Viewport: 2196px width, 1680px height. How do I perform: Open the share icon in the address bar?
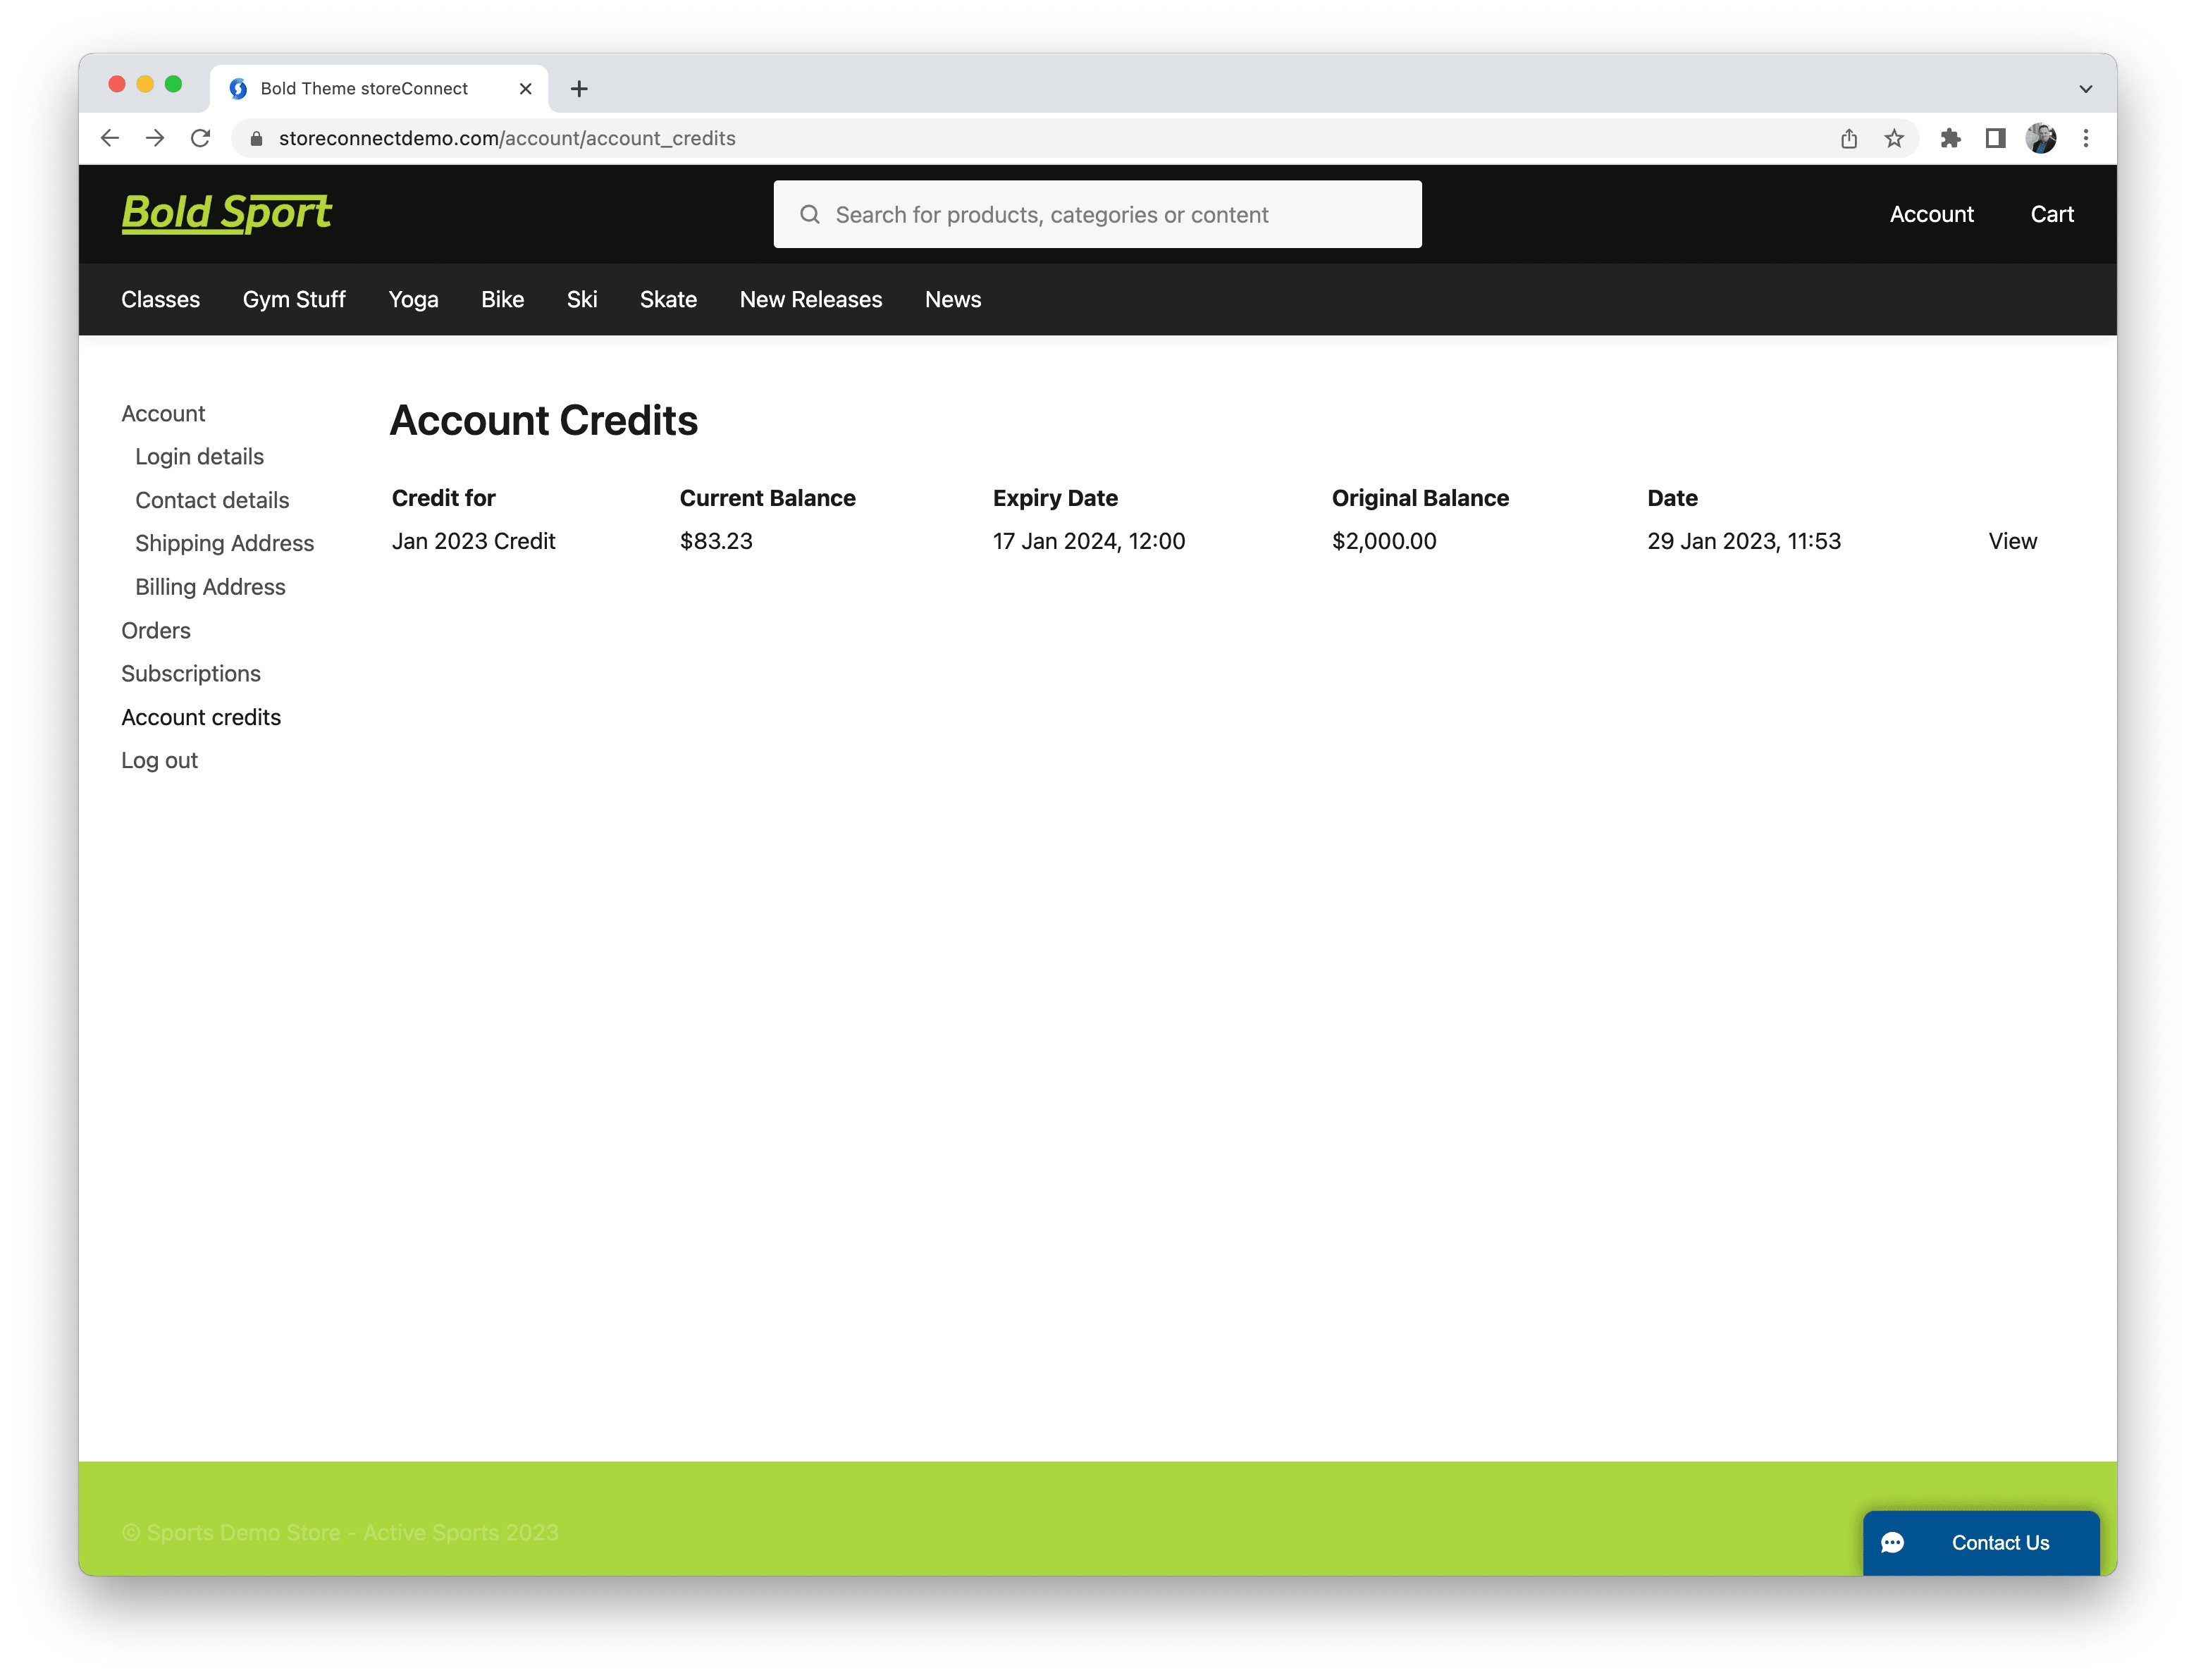tap(1848, 138)
